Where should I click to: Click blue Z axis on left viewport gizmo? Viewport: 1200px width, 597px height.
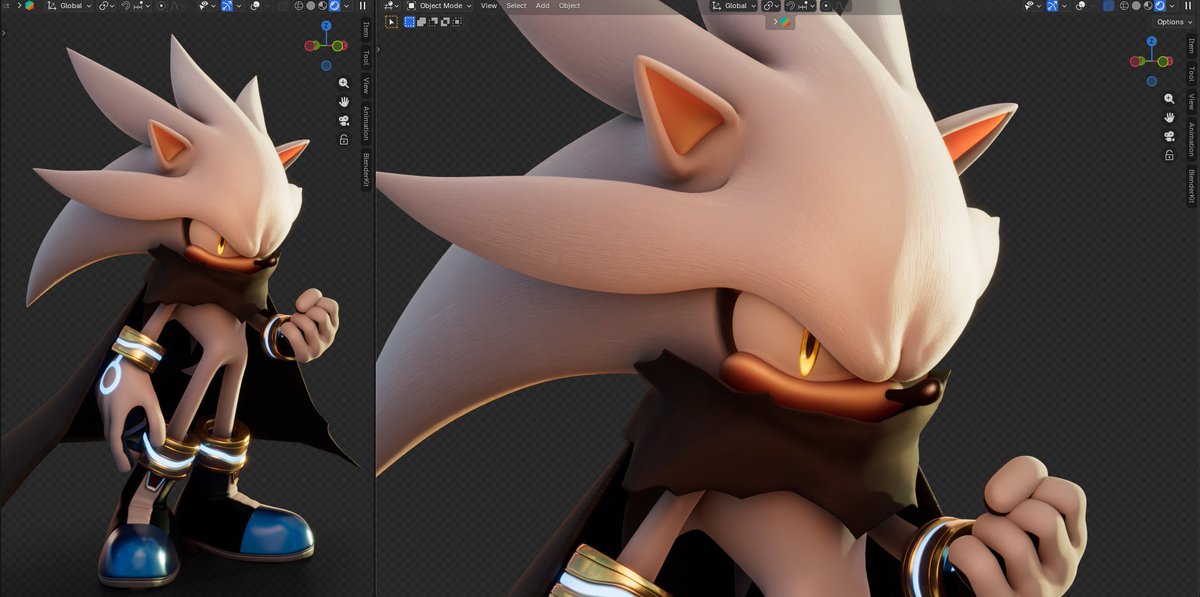(x=326, y=26)
